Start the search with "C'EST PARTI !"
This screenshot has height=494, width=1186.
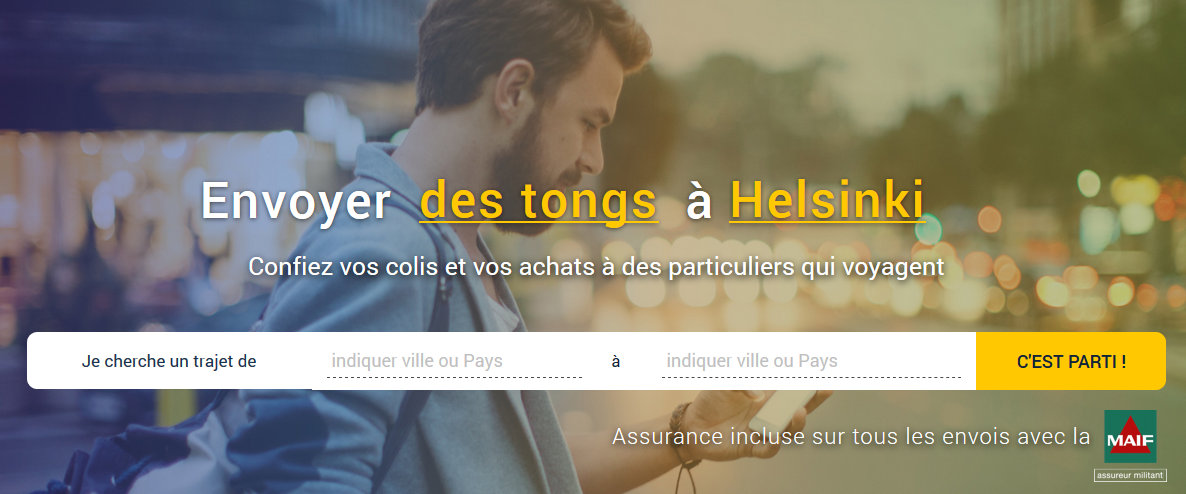click(x=1070, y=361)
